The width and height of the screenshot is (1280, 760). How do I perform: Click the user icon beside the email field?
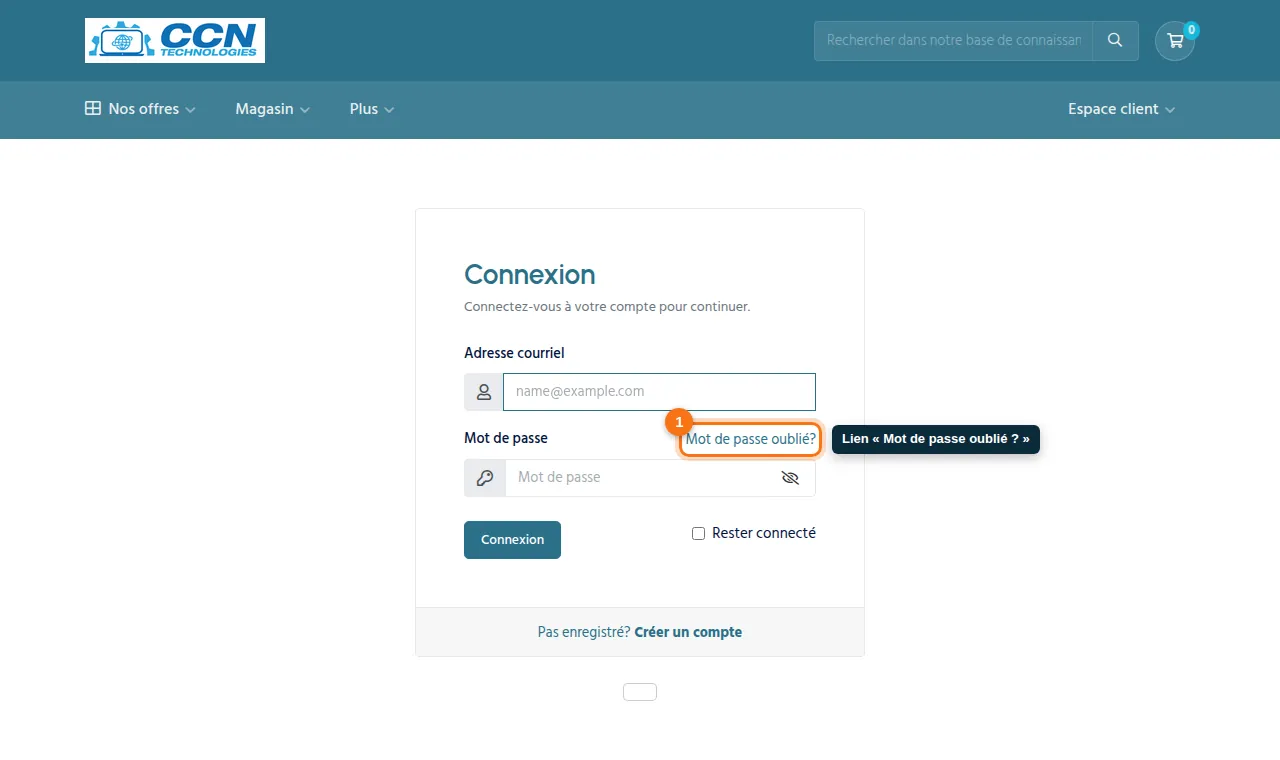484,392
